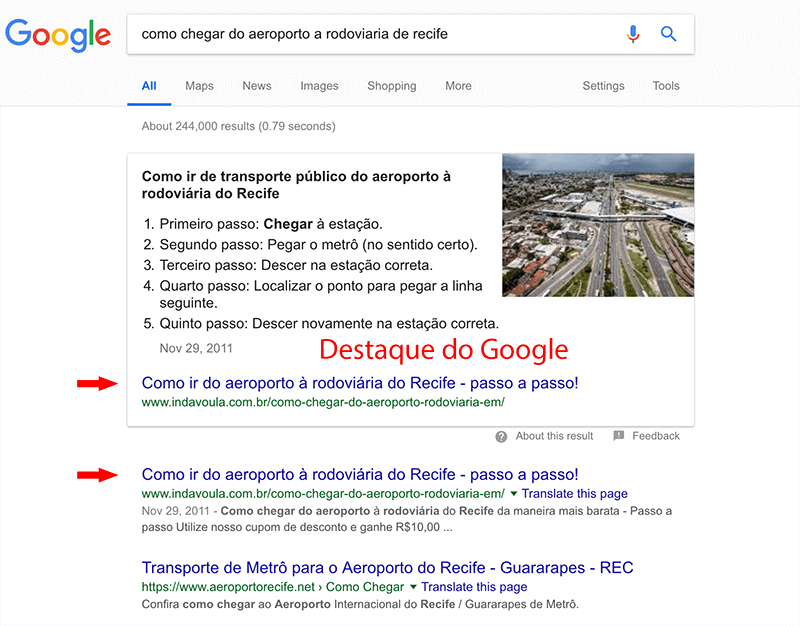Screen dimensions: 800x626
Task: Expand arrow next to aeroportorecife.net Como Chegar
Action: [413, 587]
